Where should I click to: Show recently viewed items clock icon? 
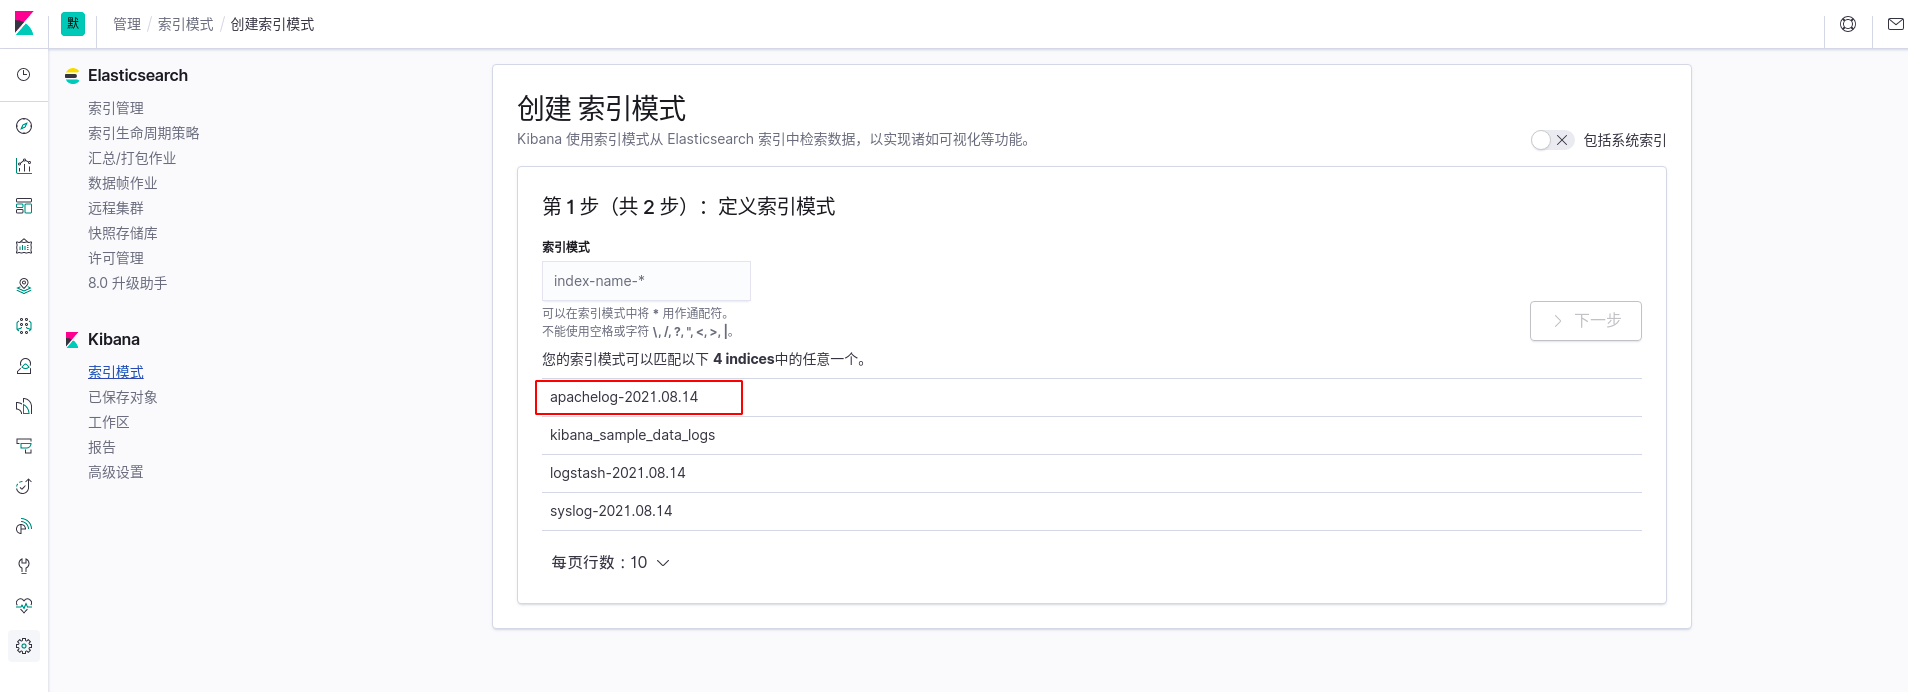point(24,75)
